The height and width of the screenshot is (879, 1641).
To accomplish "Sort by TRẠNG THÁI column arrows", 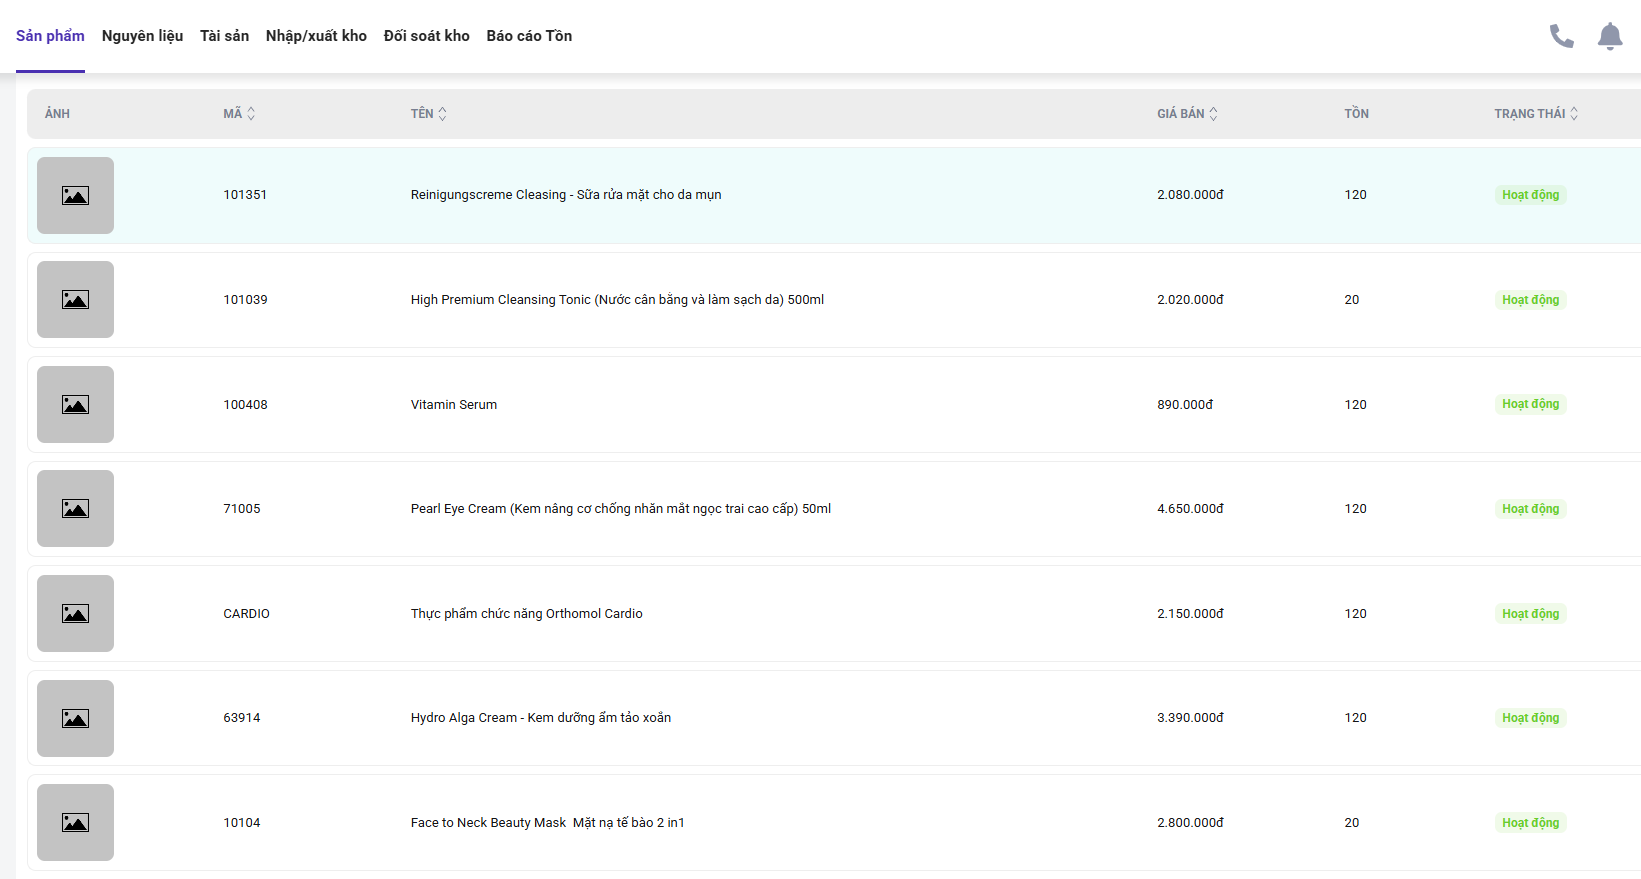I will (x=1574, y=114).
